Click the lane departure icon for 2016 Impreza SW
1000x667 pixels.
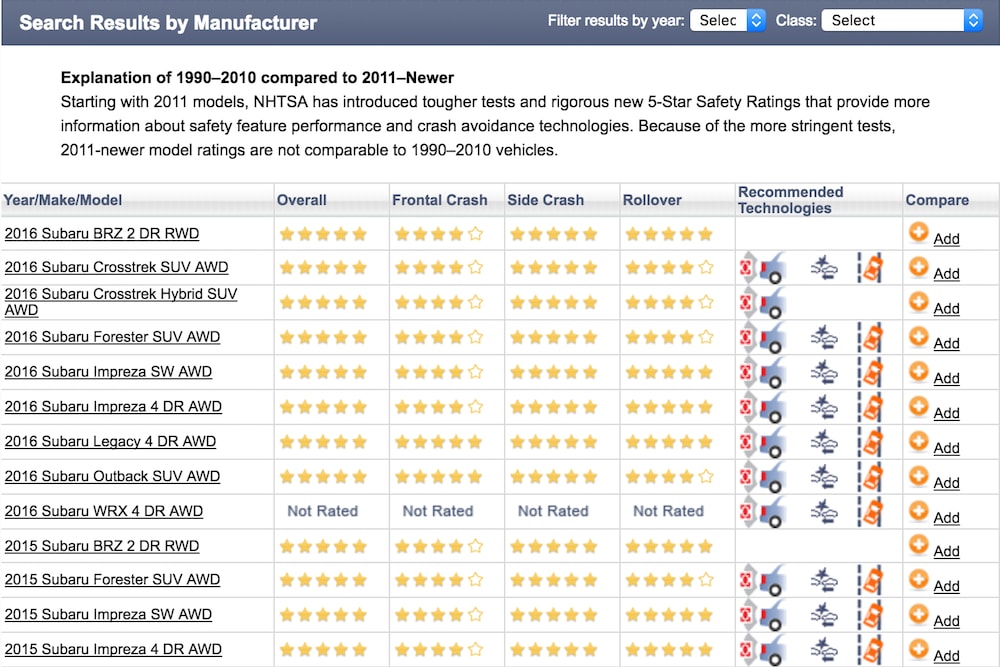click(x=870, y=372)
